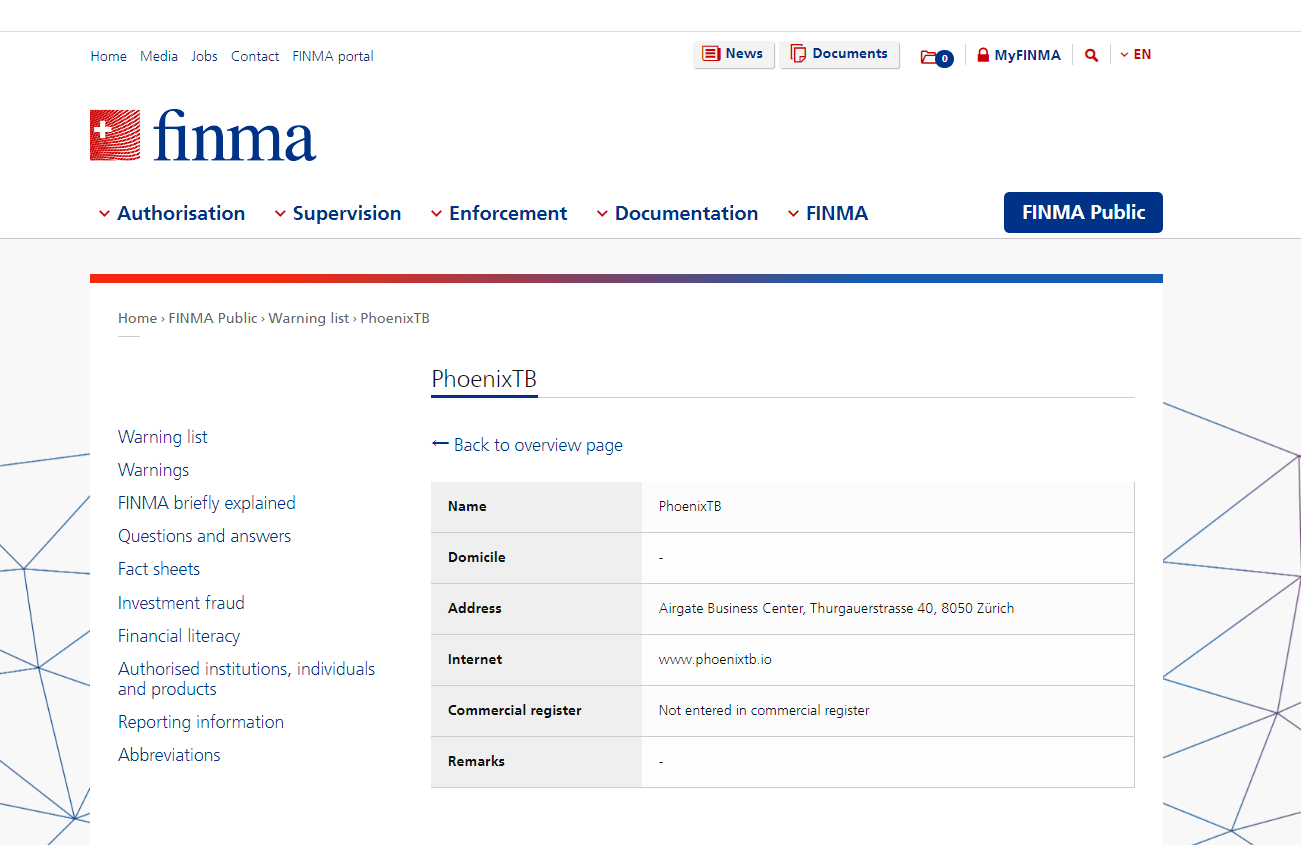Select the PhoenixTB name value
Screen dimensions: 1301x845
pos(690,506)
